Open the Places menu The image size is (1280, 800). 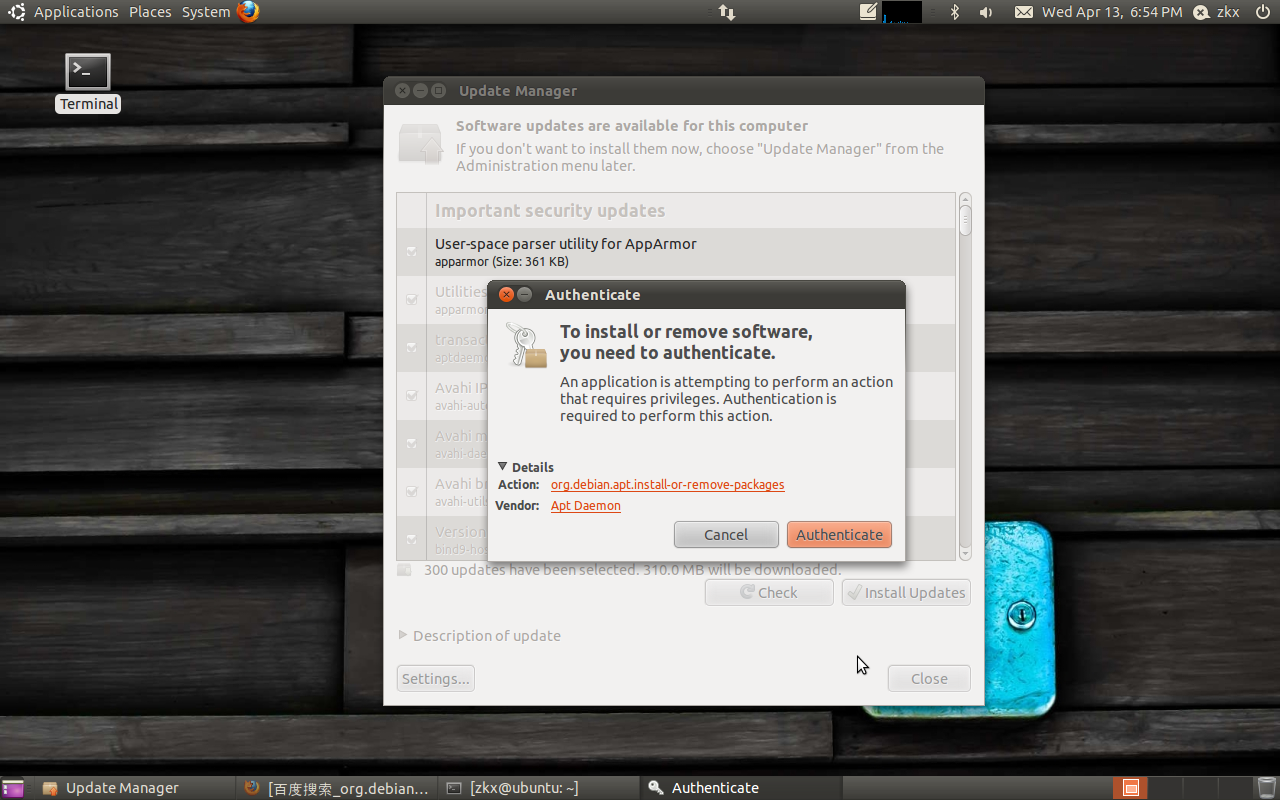pos(150,12)
